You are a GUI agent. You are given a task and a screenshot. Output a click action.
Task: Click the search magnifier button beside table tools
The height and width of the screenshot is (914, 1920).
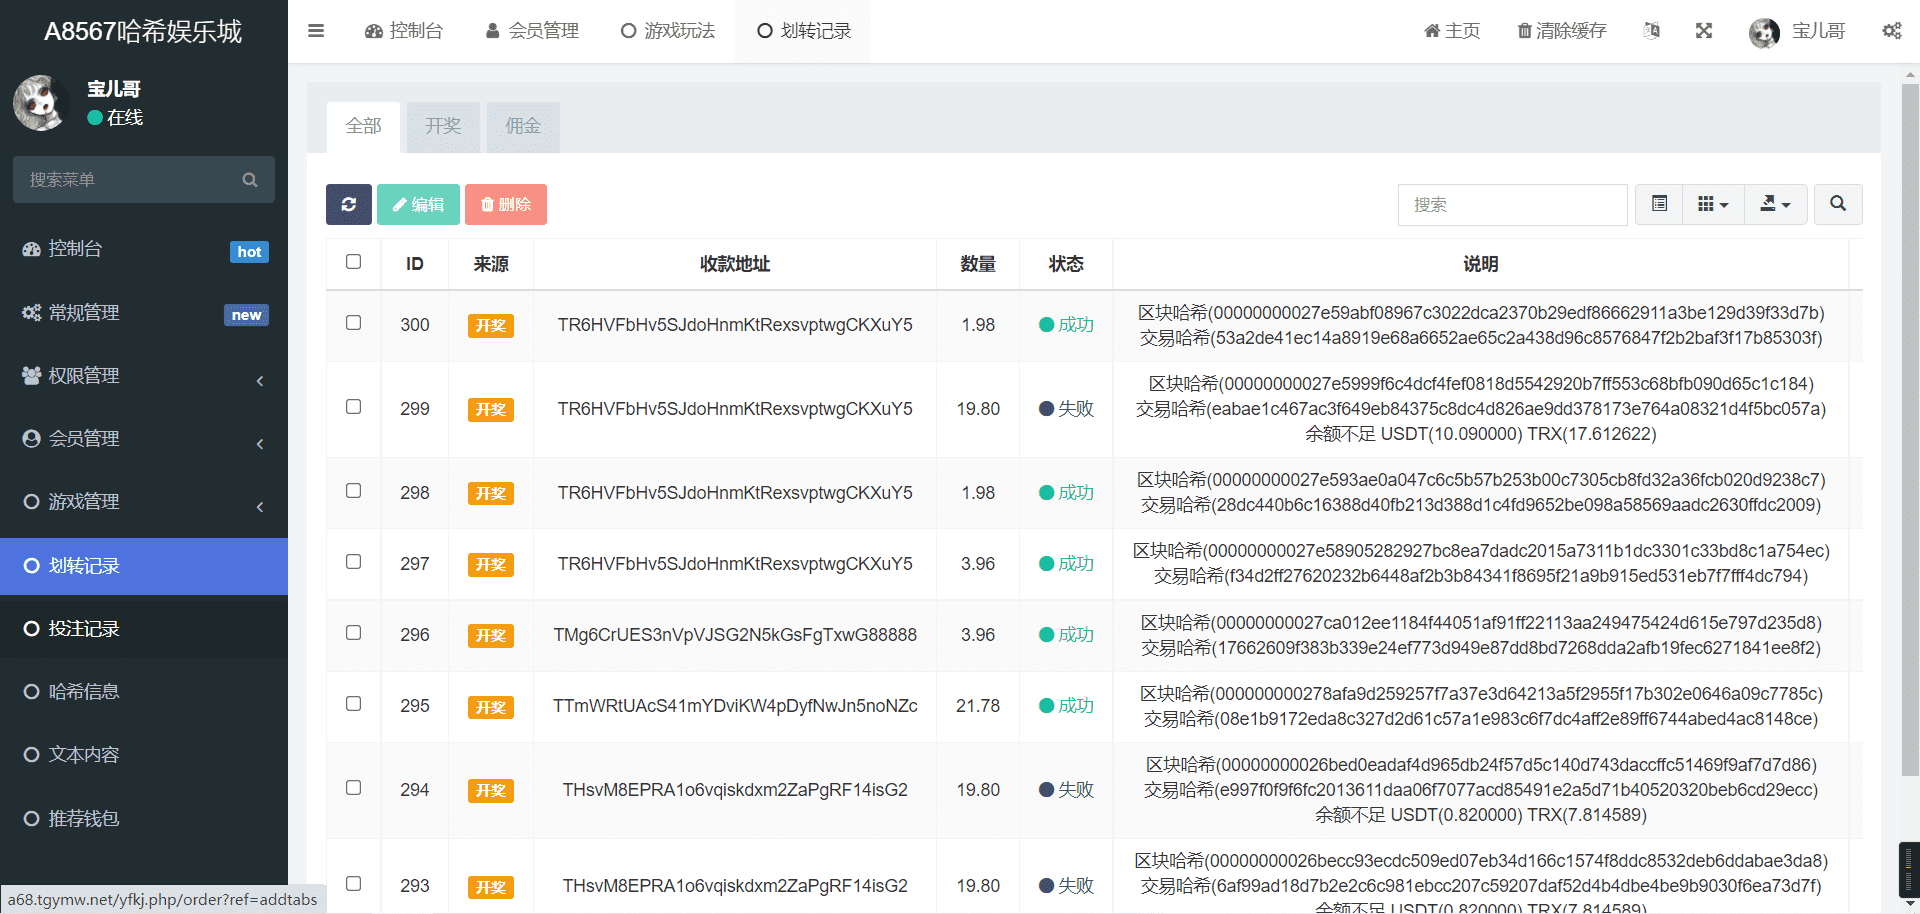tap(1837, 204)
